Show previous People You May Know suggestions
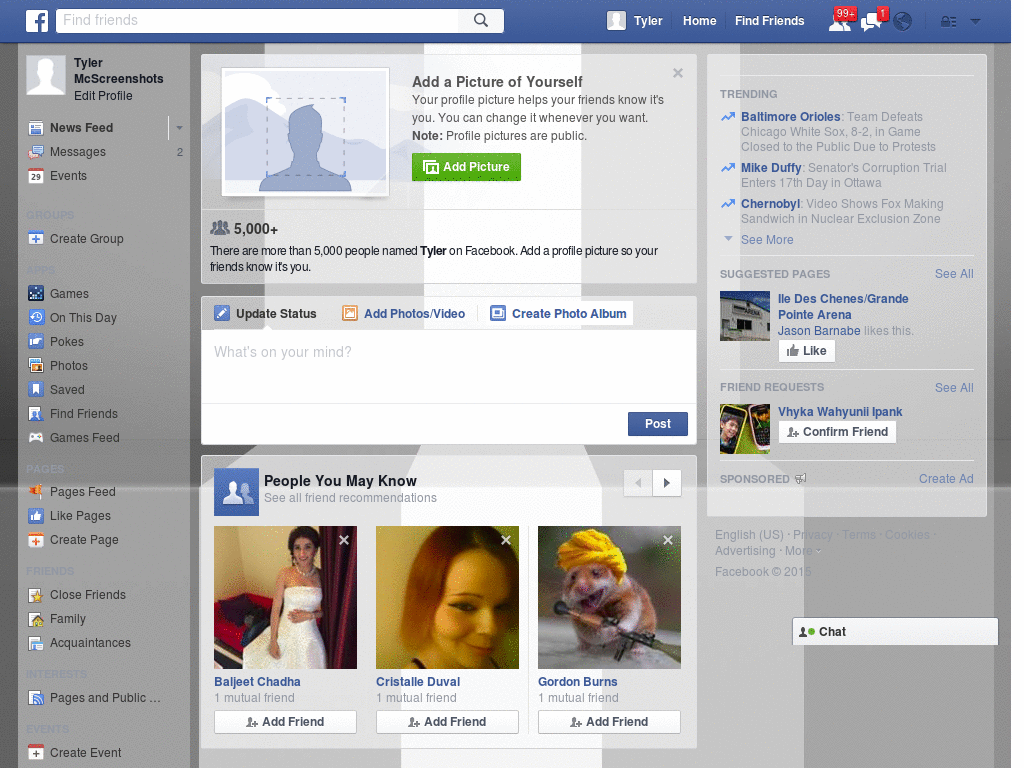The width and height of the screenshot is (1024, 768). coord(638,483)
